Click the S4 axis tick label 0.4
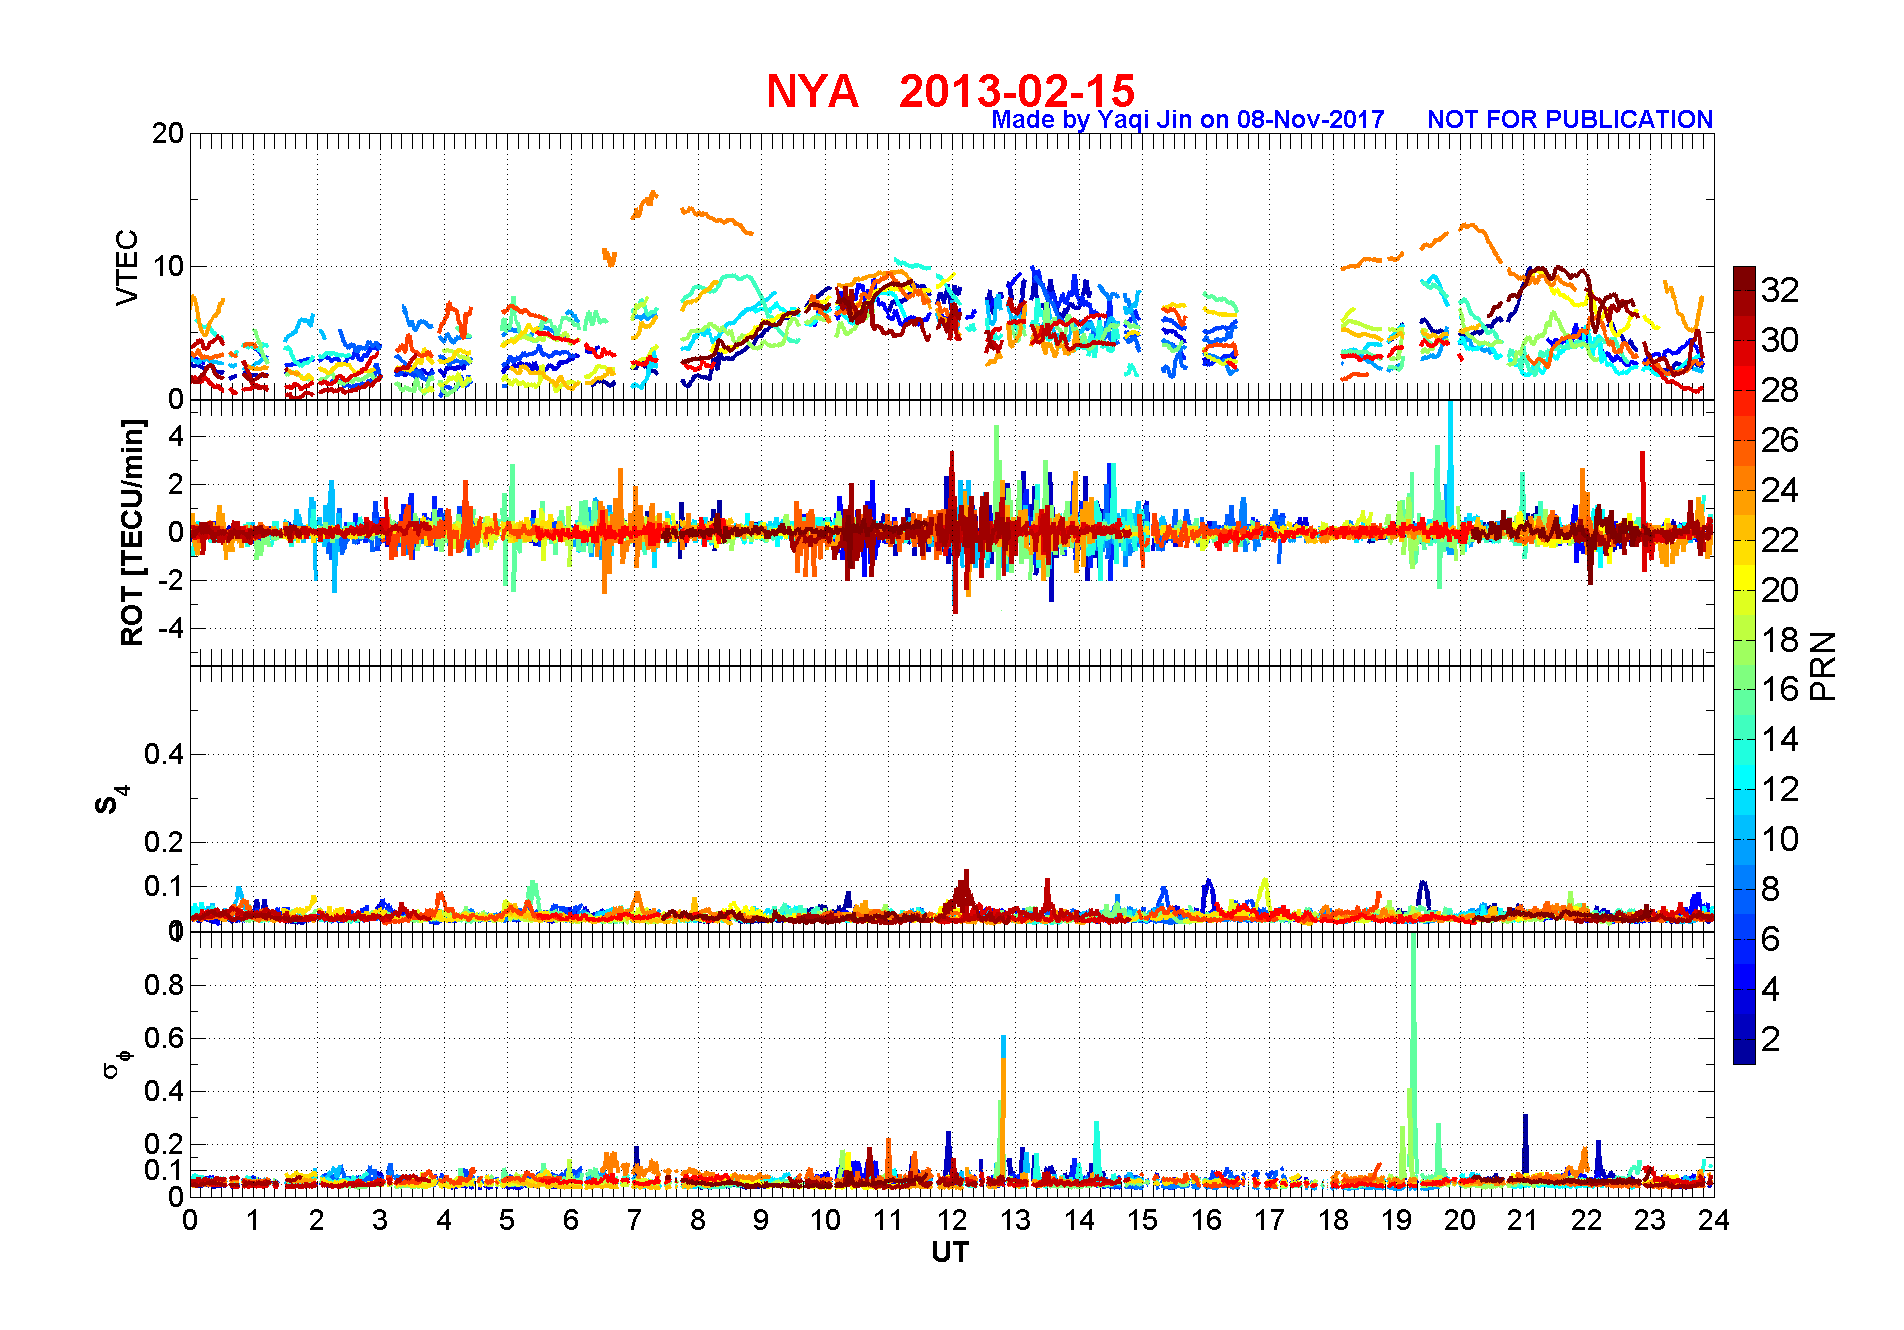Screen dimensions: 1904x1330 click(164, 754)
